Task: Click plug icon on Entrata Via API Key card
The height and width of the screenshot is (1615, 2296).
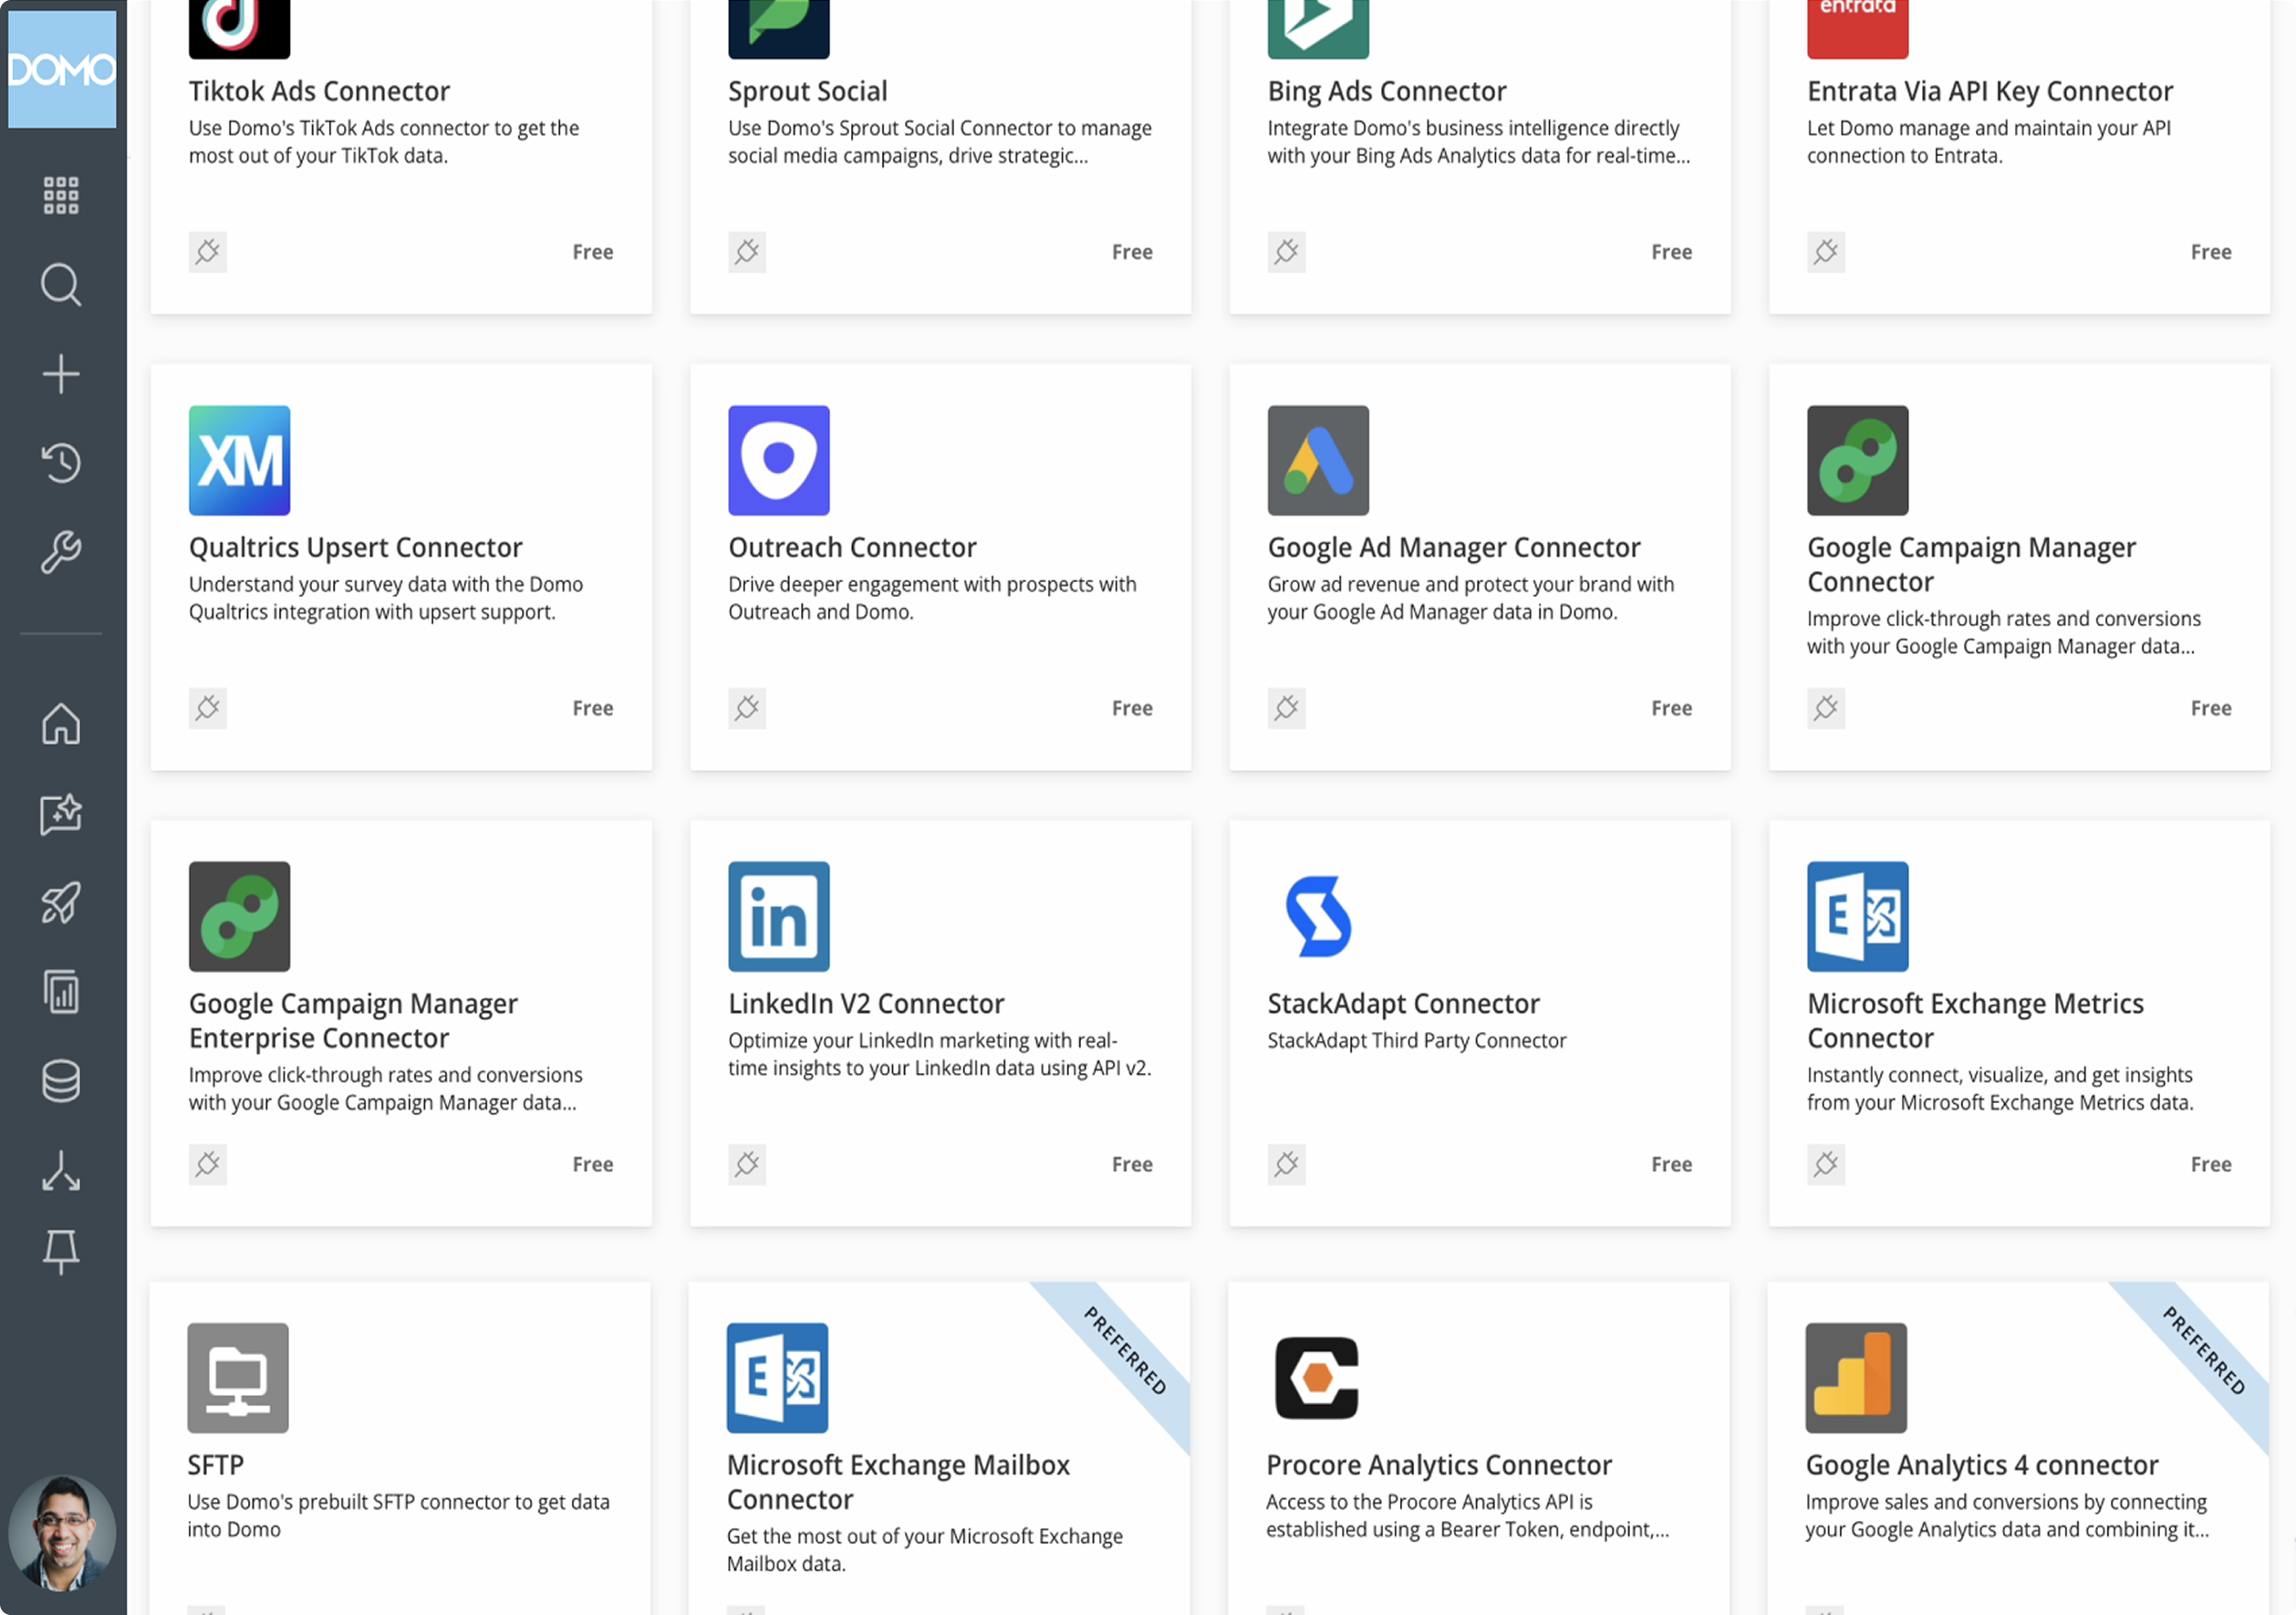Action: (1826, 252)
